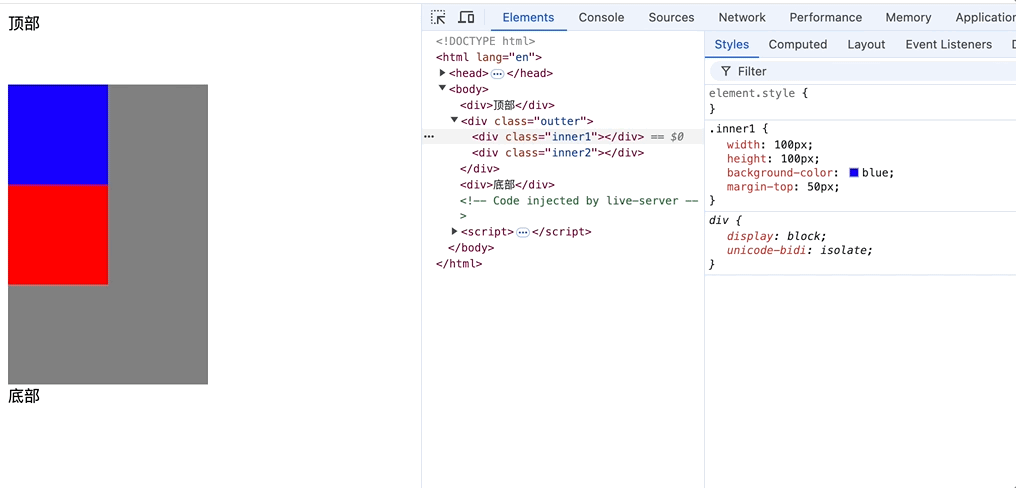The image size is (1016, 488).
Task: Show collapsed head contents via ellipsis
Action: tap(497, 74)
